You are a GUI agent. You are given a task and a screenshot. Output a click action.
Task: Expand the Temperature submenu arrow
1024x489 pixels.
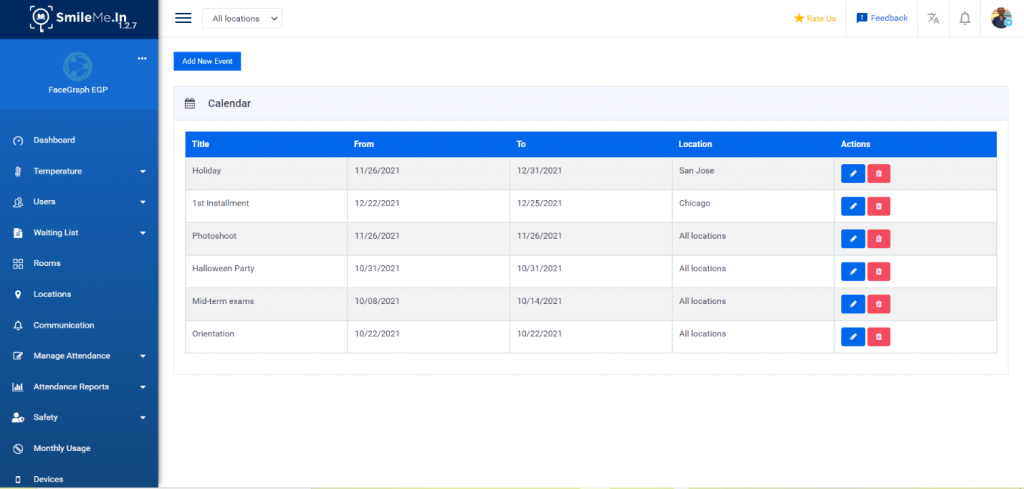click(143, 172)
